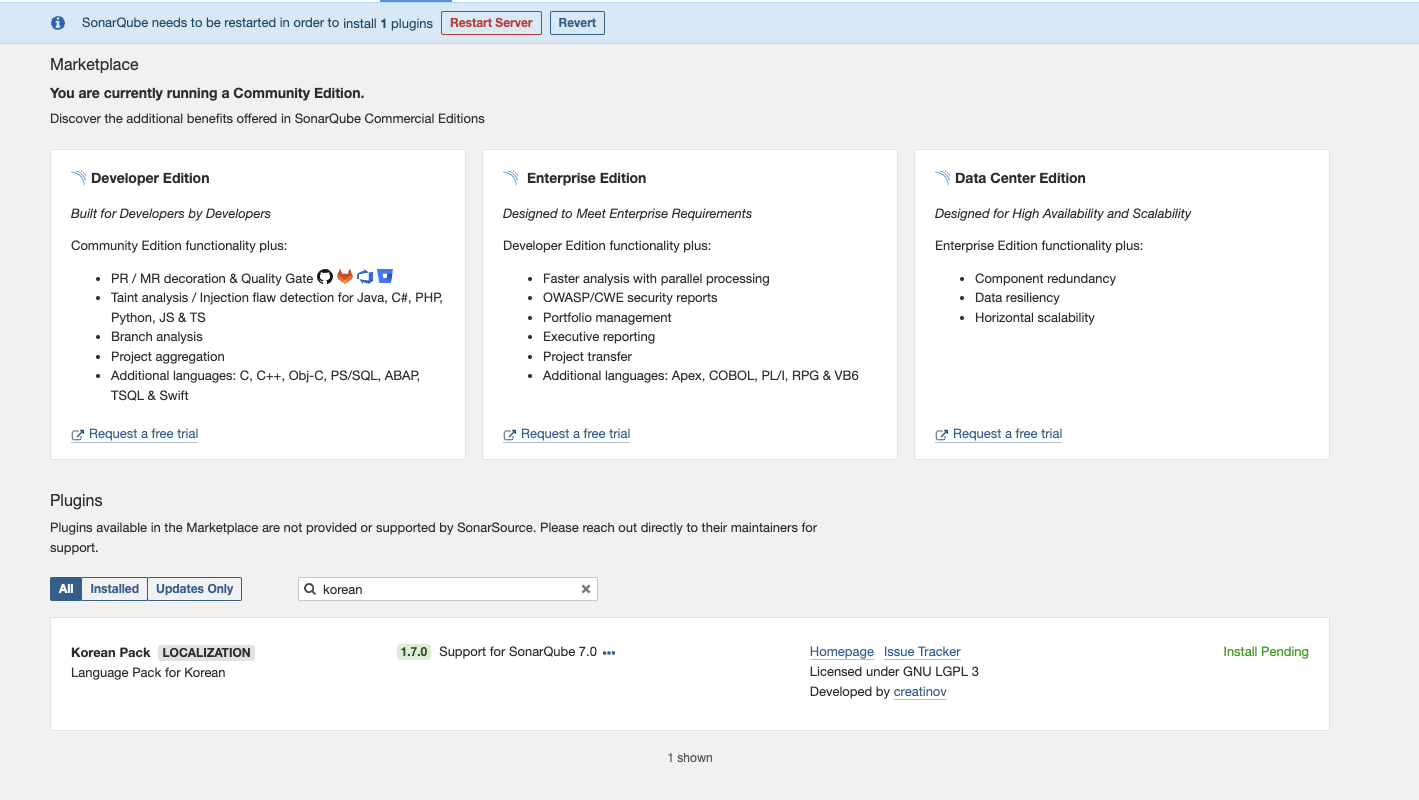Click the SonarQube logo beside Developer Edition

[79, 178]
